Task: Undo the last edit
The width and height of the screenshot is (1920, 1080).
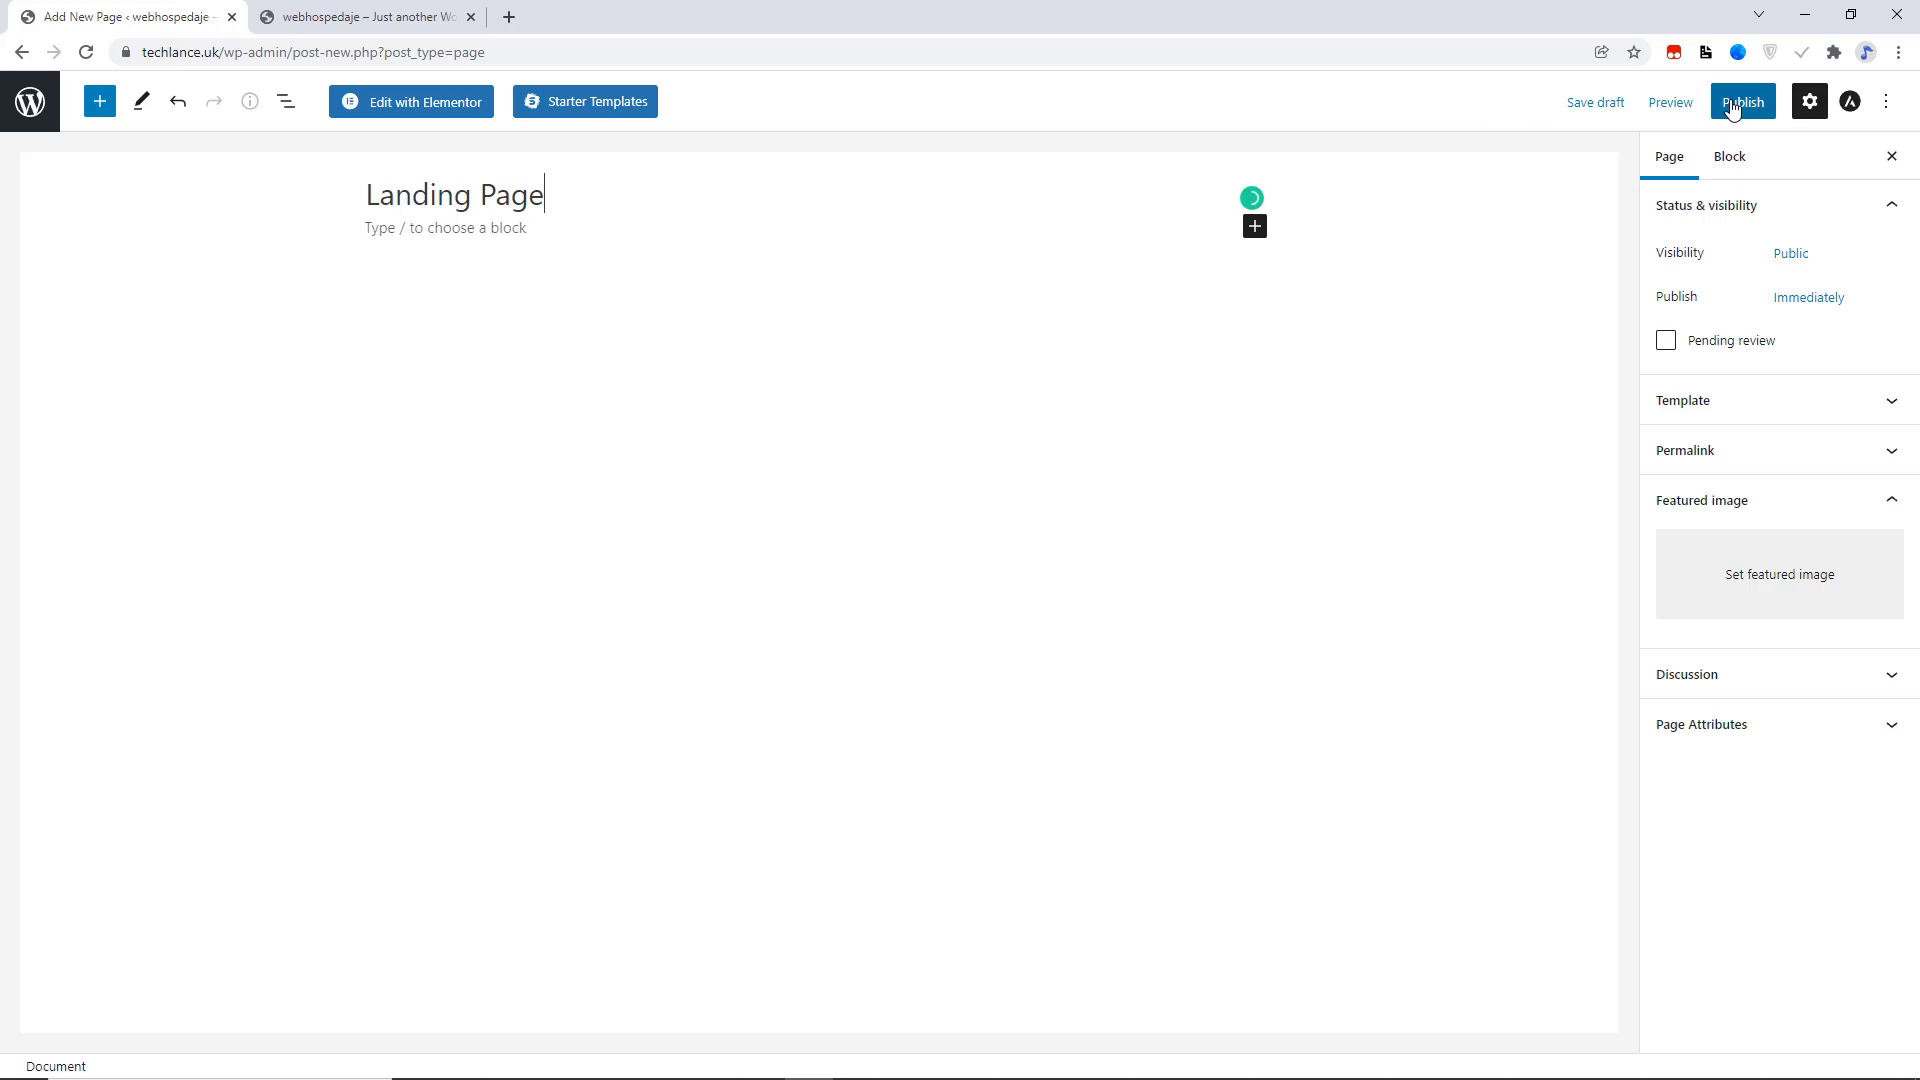Action: pos(178,101)
